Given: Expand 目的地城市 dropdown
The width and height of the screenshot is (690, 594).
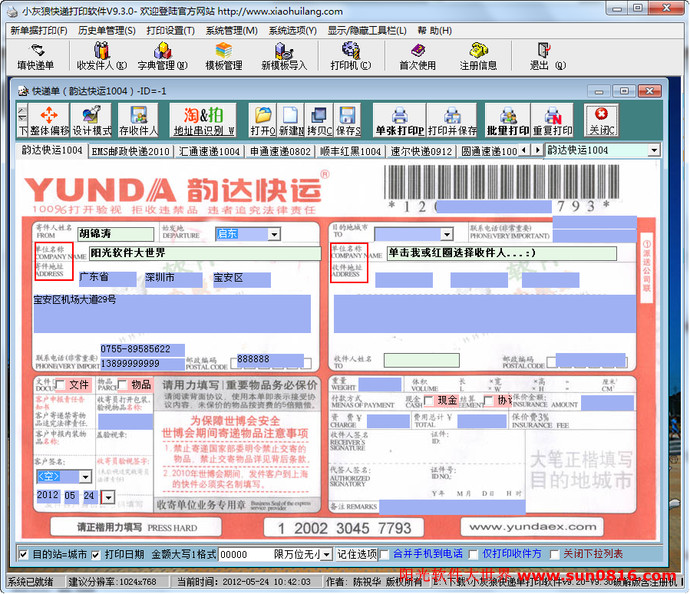Looking at the screenshot, I should [447, 234].
